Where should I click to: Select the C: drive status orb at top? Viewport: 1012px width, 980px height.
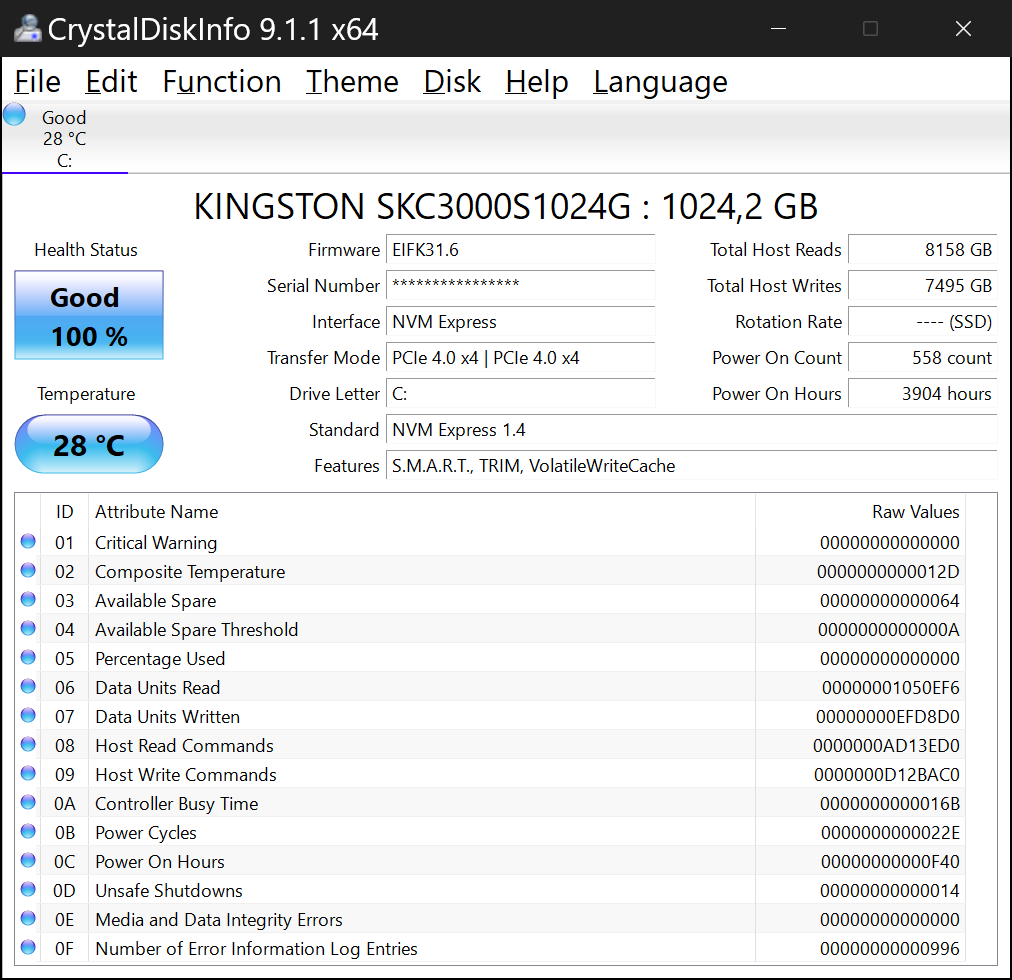point(14,114)
